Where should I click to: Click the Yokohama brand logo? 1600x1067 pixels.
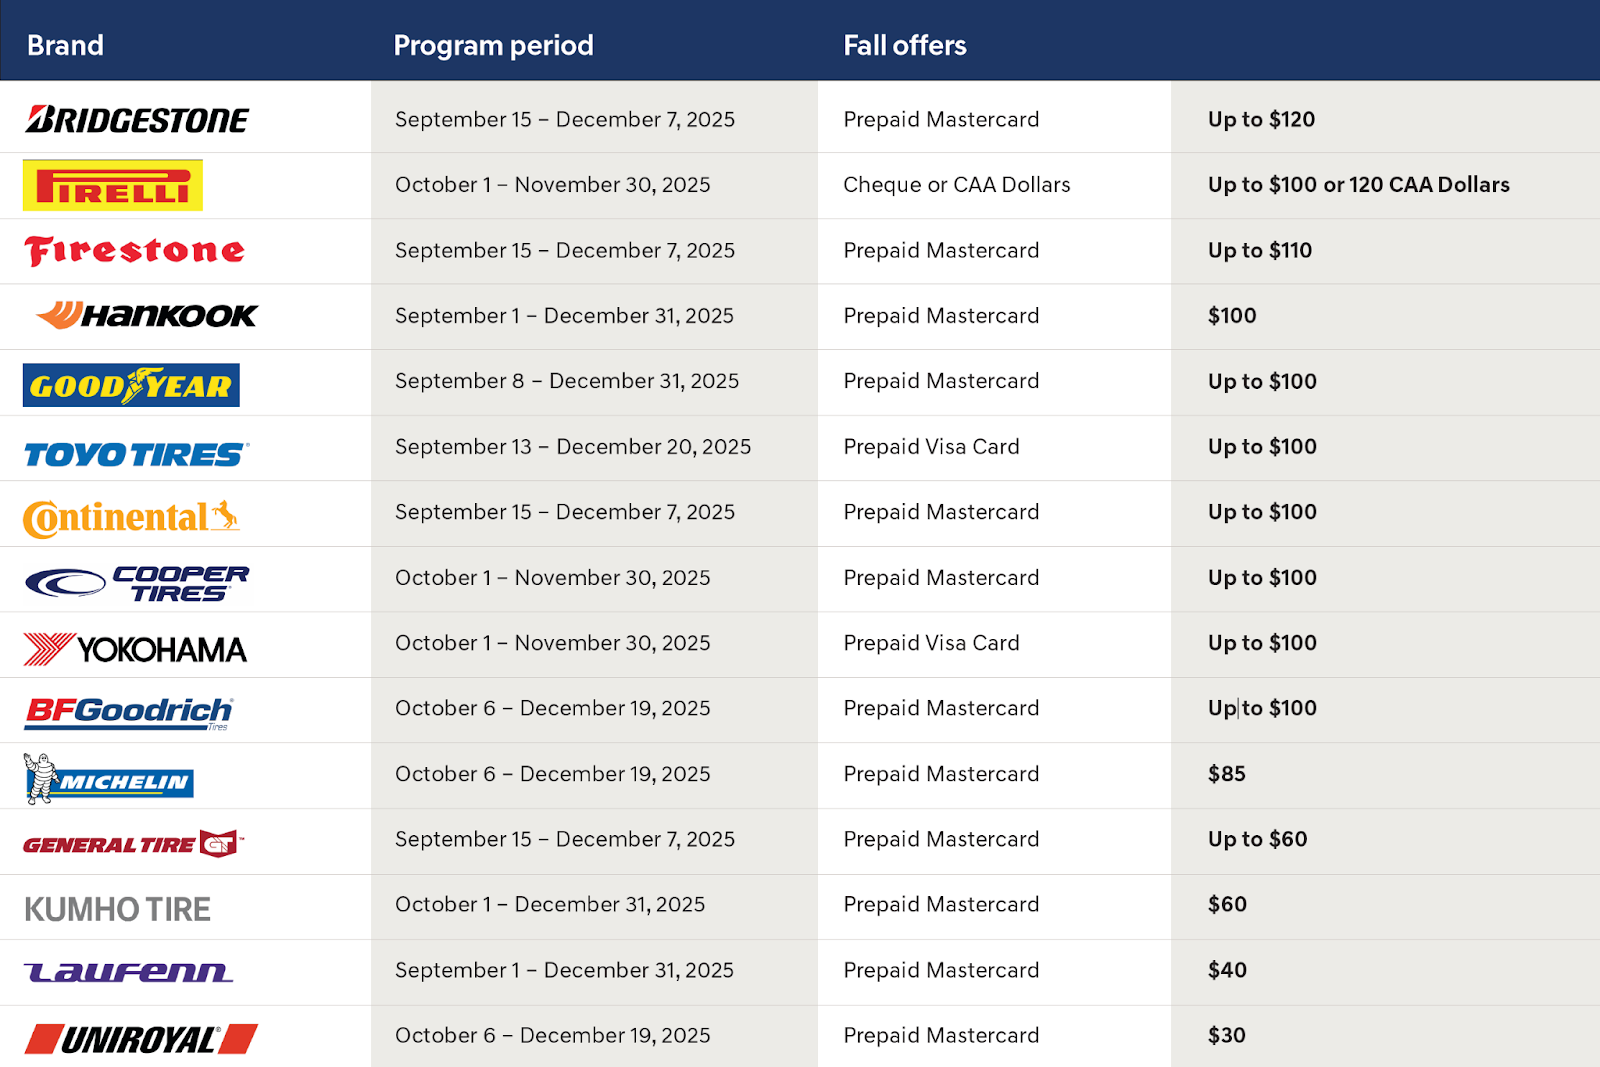[135, 650]
